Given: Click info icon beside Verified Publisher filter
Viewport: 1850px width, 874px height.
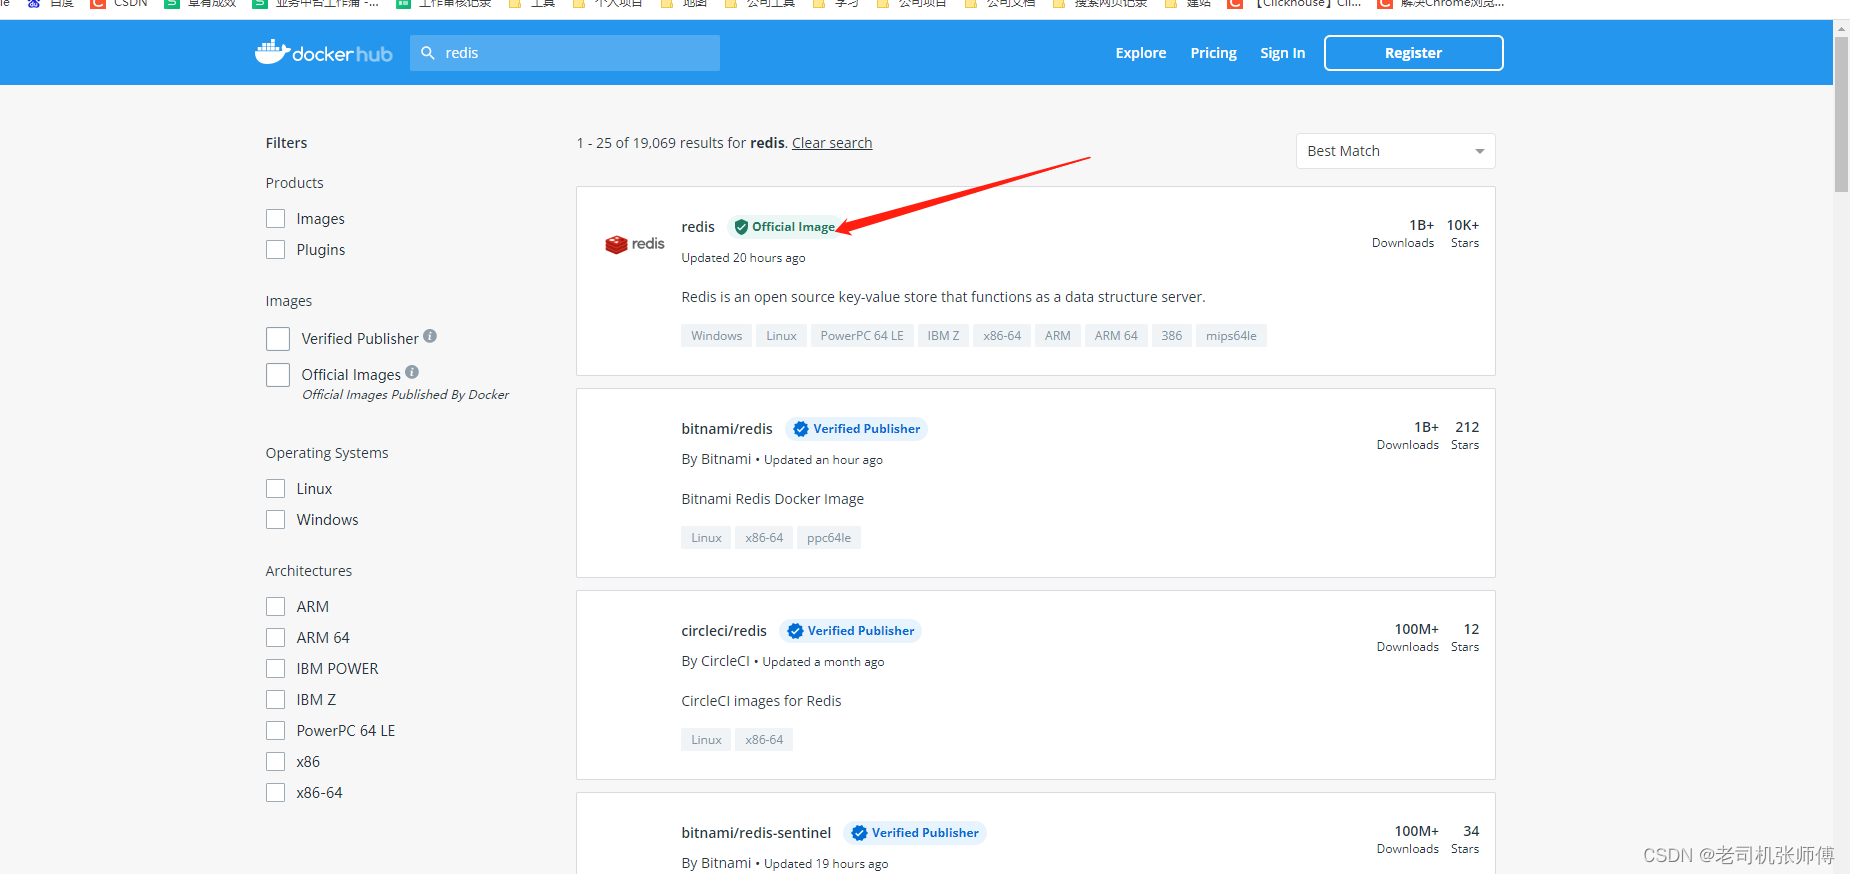Looking at the screenshot, I should click(x=430, y=336).
